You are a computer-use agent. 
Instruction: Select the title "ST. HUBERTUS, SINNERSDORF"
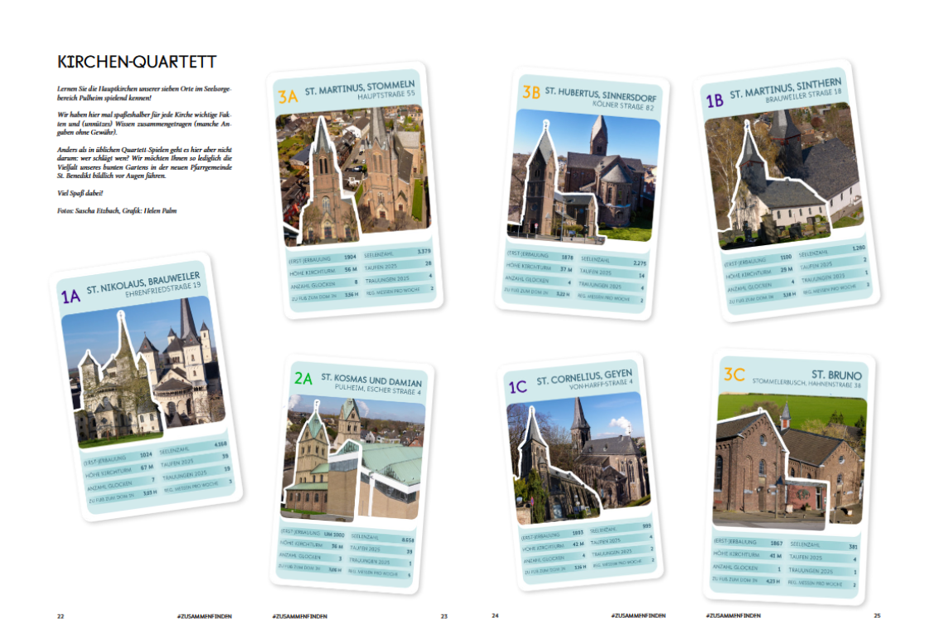[601, 94]
